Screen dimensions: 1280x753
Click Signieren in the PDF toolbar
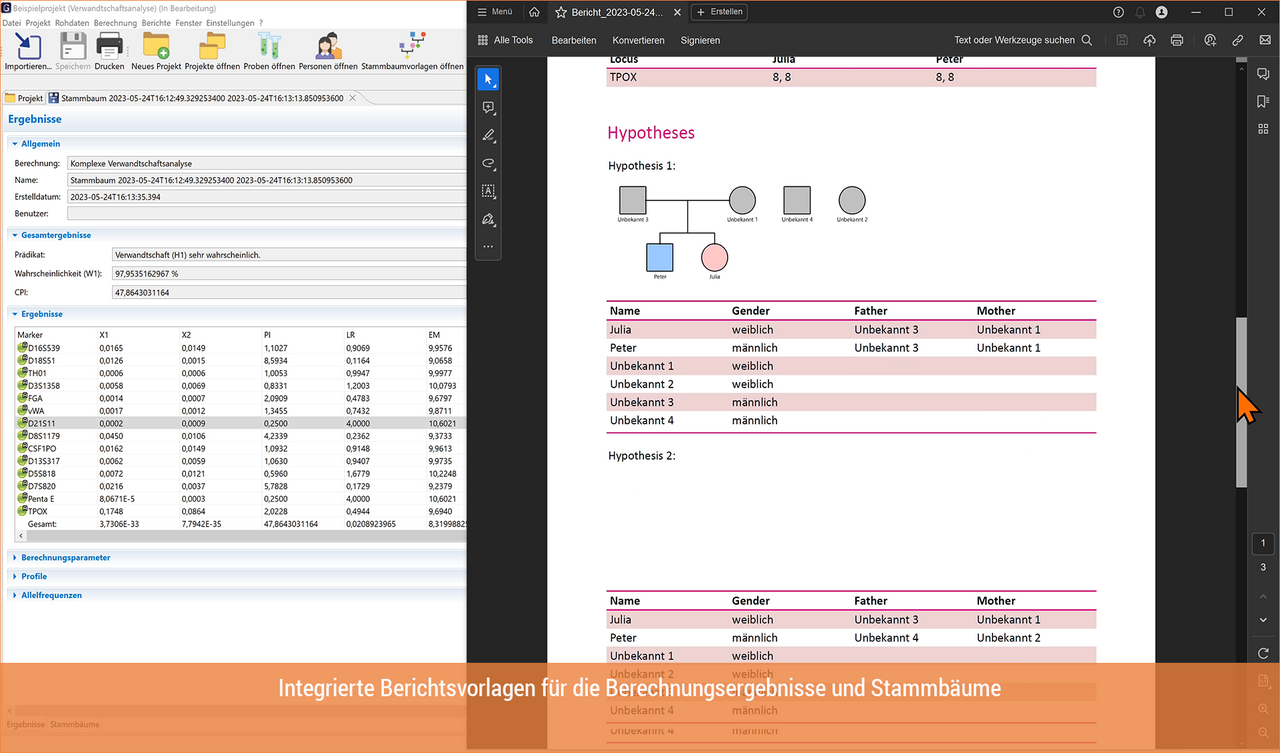[x=700, y=40]
